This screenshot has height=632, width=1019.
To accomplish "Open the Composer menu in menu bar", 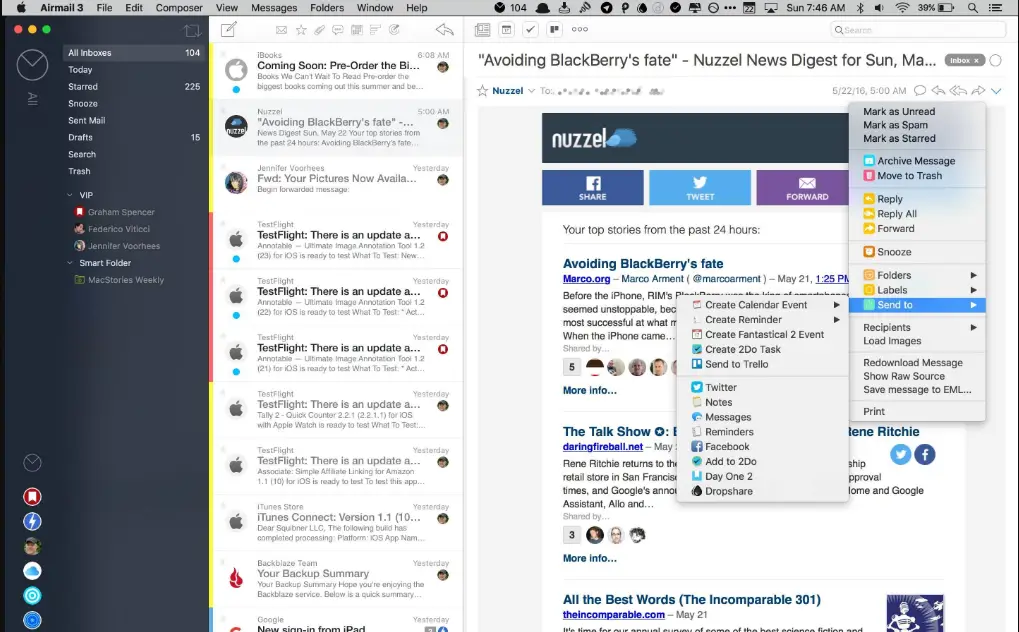I will click(179, 8).
